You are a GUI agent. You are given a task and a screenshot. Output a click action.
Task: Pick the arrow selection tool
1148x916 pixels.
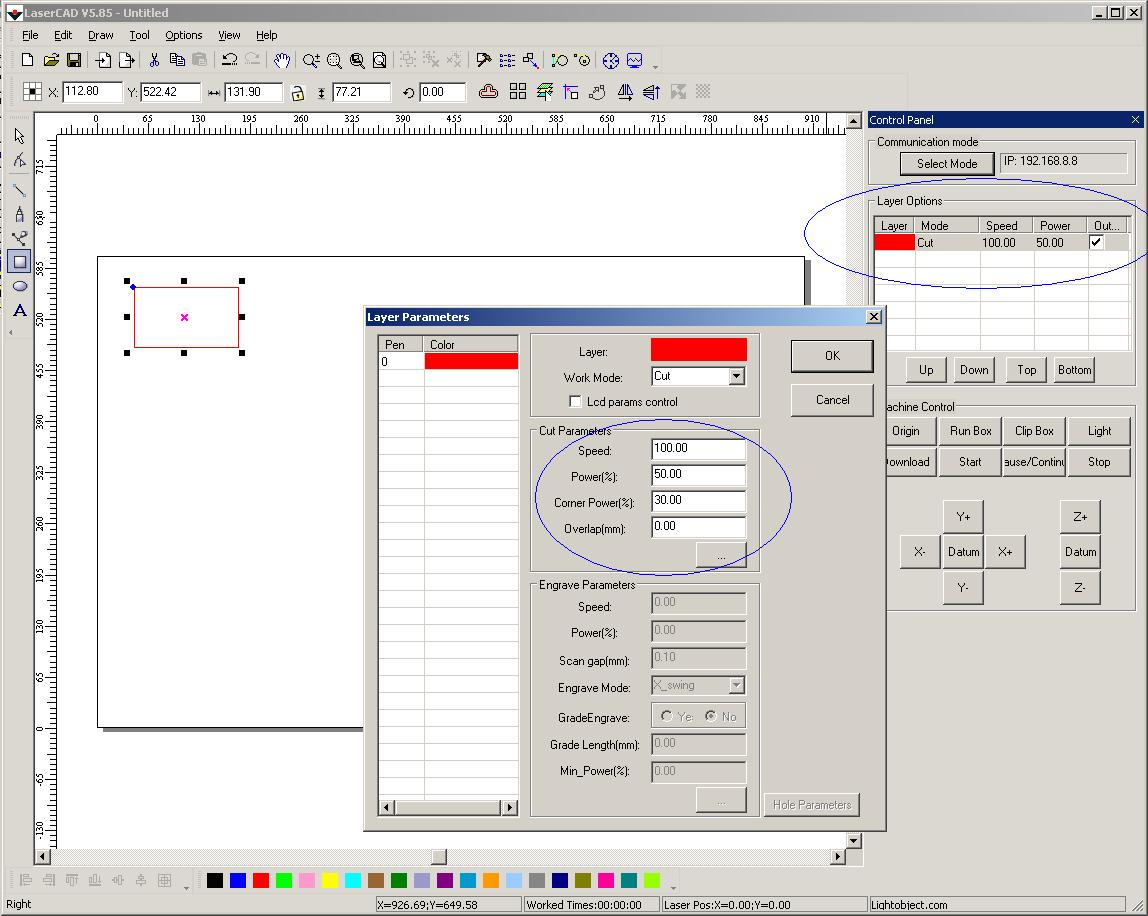[19, 136]
